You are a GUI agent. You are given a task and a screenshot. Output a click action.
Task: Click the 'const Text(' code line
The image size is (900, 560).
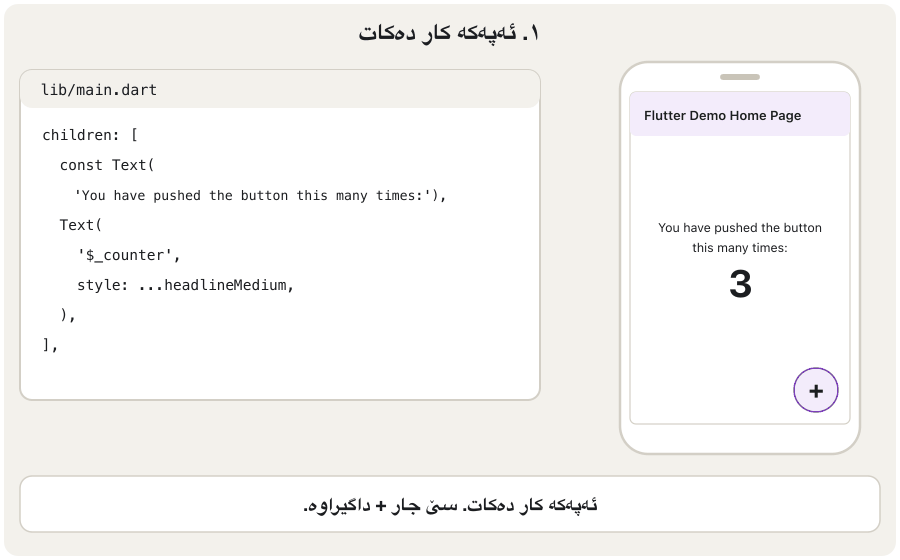tap(107, 165)
